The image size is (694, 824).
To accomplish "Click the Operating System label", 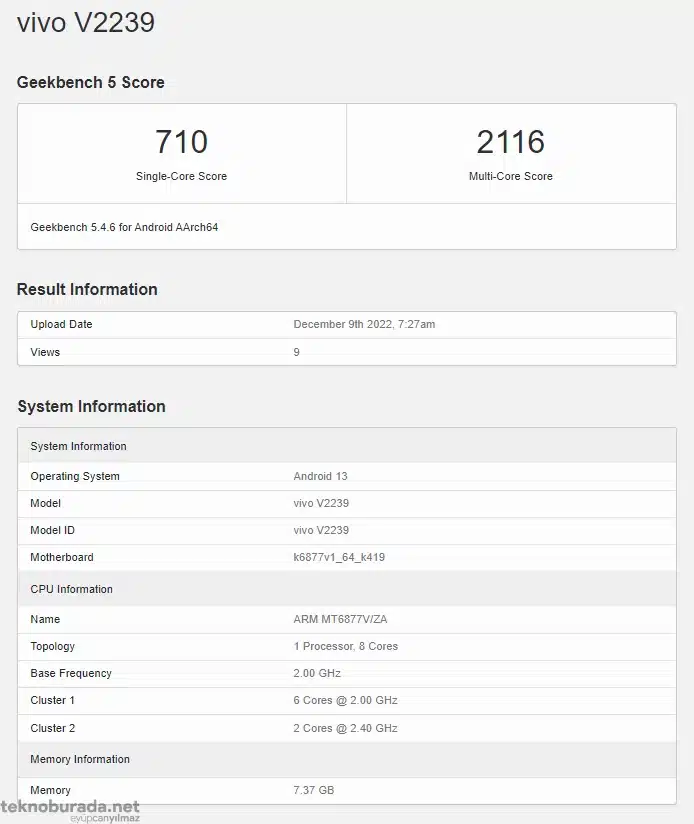I will [x=75, y=476].
